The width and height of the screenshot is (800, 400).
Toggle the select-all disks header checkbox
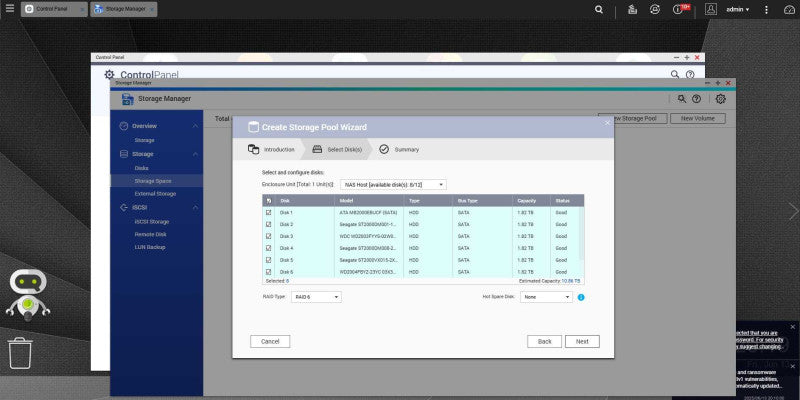coord(269,201)
